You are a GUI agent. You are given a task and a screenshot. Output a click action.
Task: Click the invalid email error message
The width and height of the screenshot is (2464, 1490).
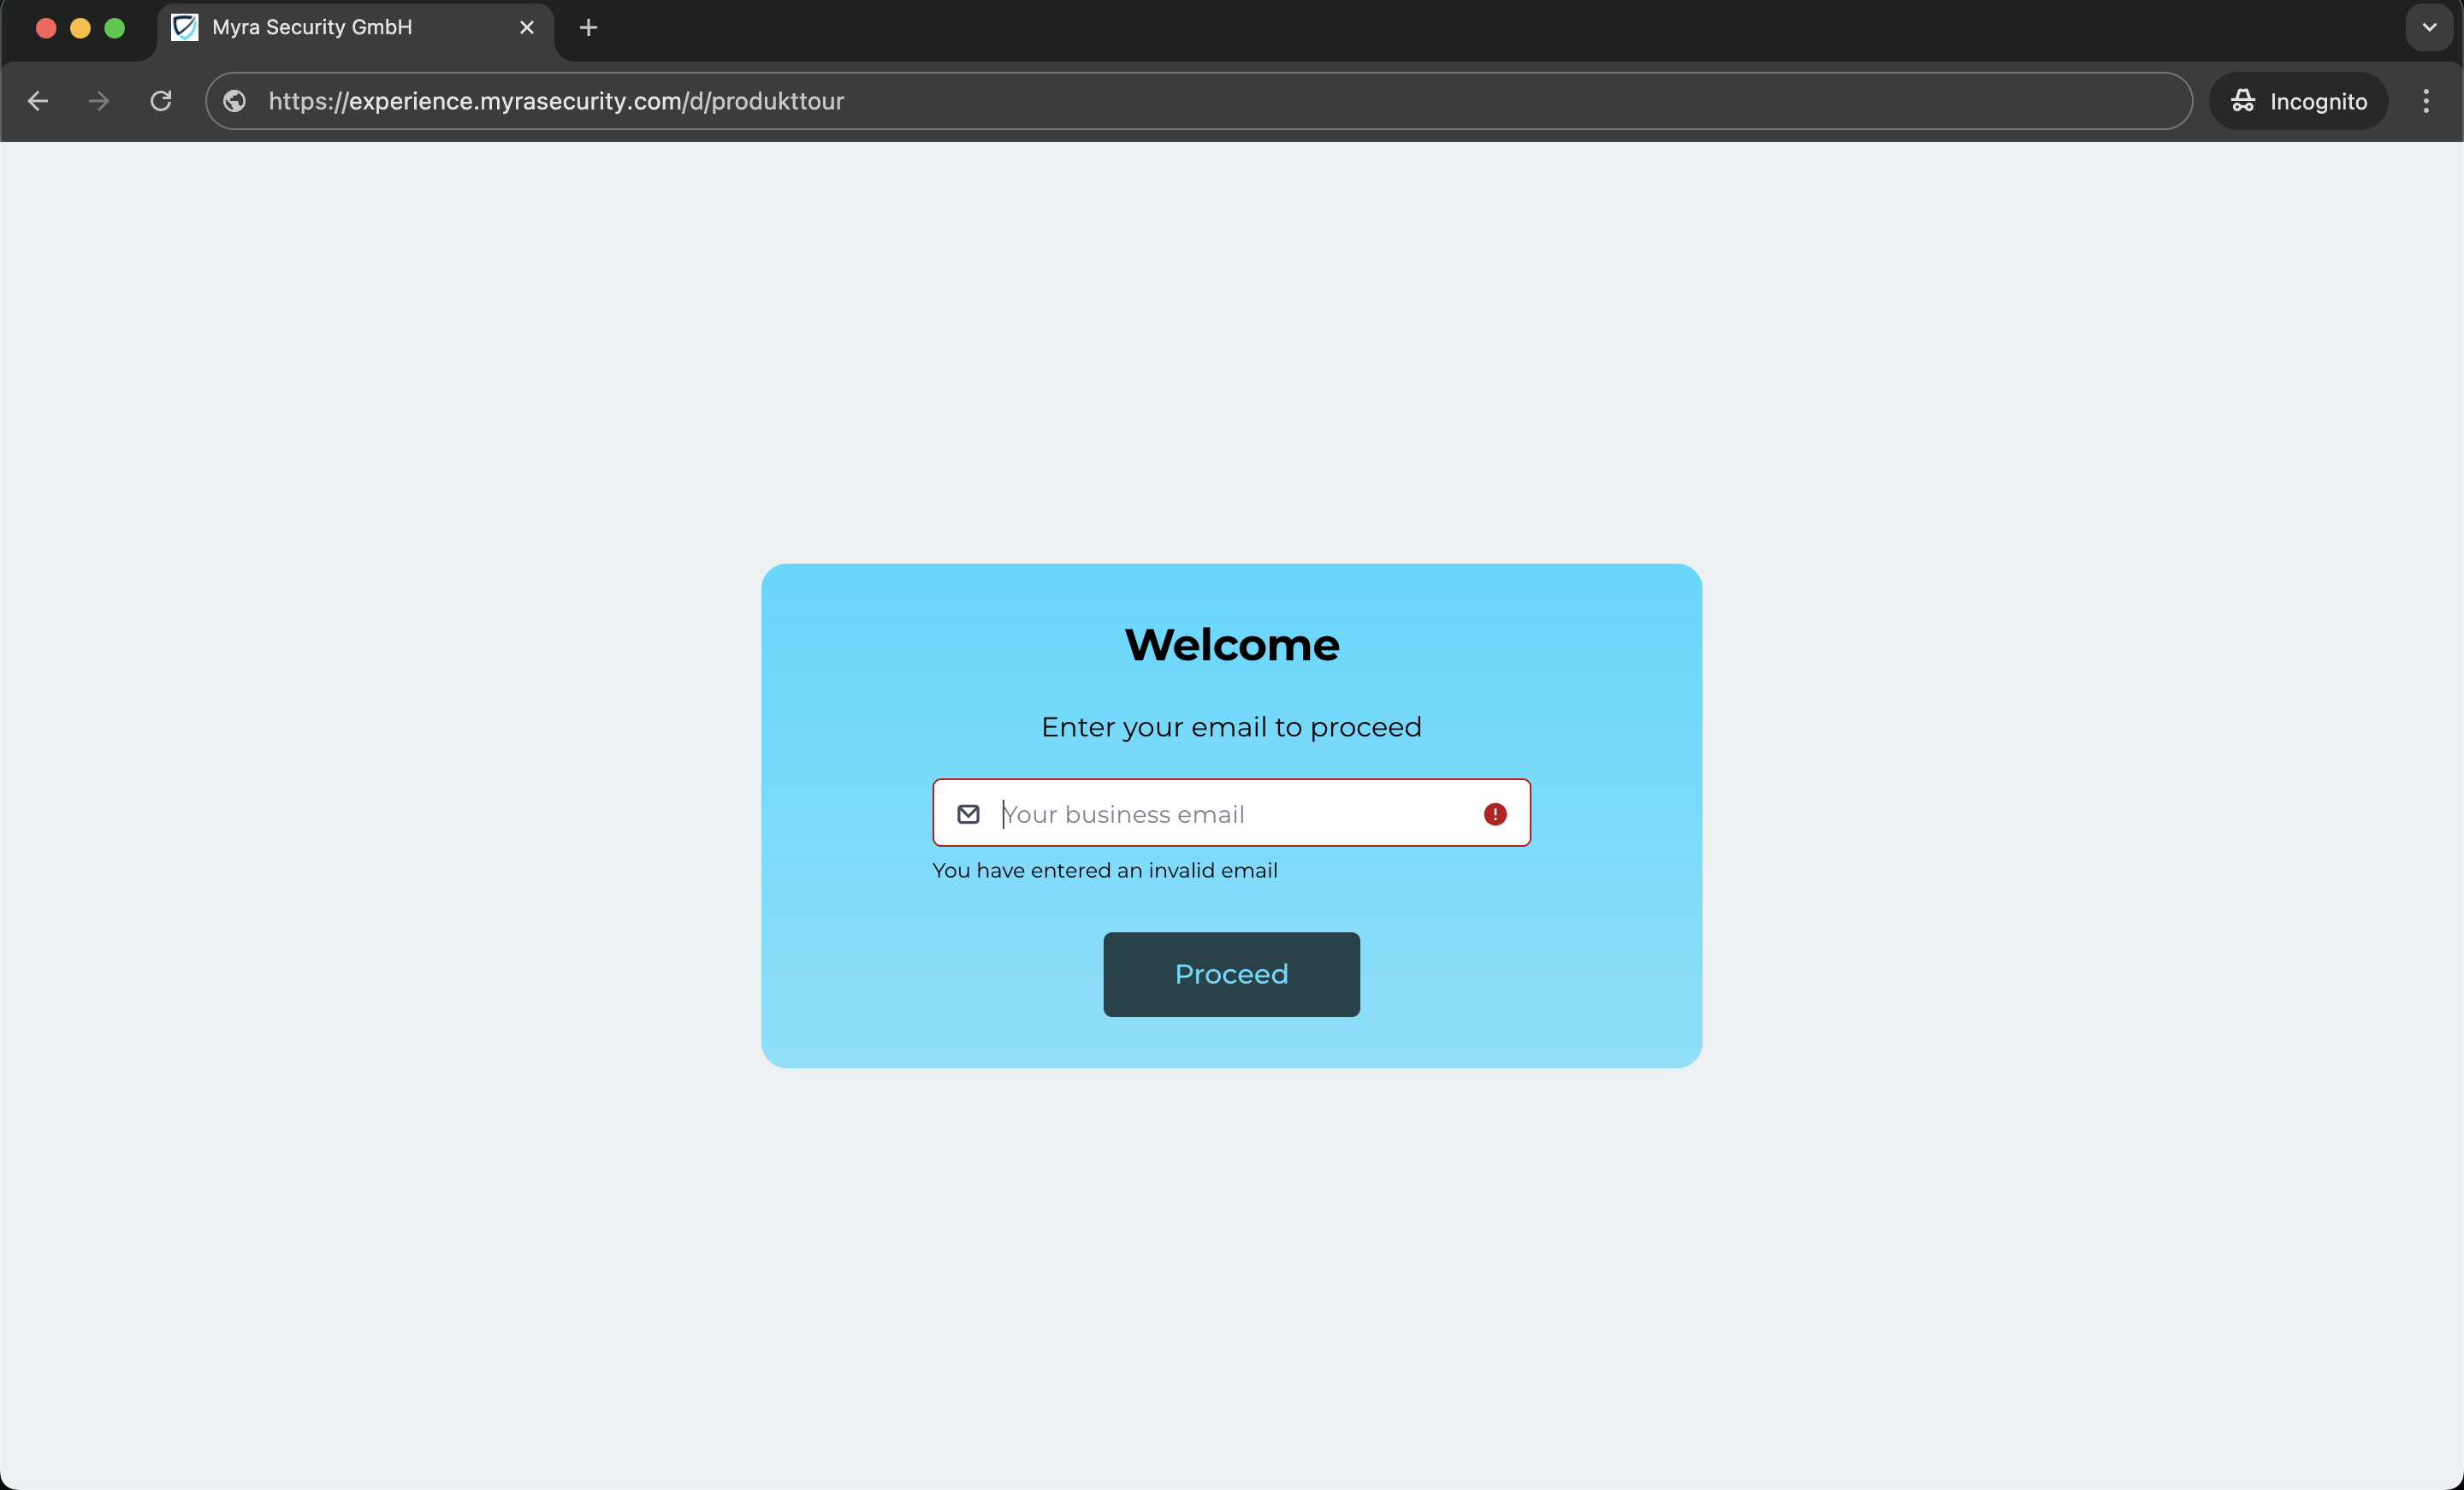tap(1104, 870)
